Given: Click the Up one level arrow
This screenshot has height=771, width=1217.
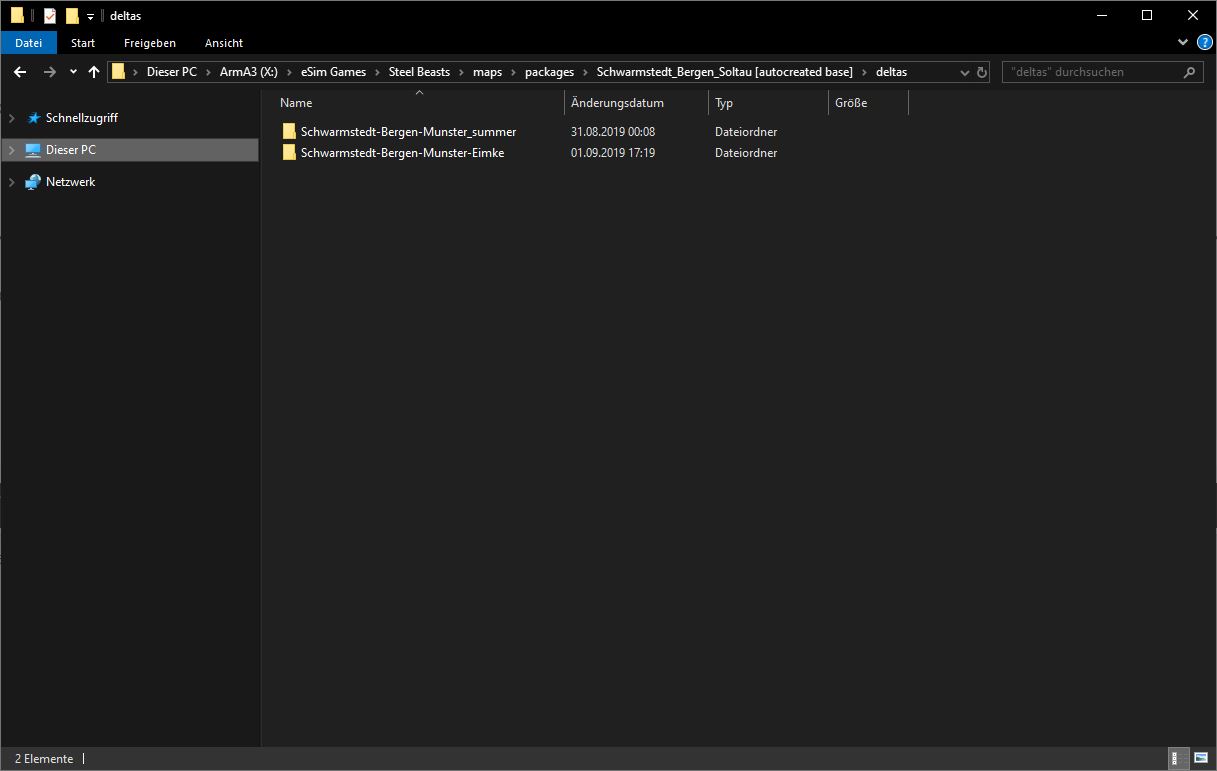Looking at the screenshot, I should 94,72.
